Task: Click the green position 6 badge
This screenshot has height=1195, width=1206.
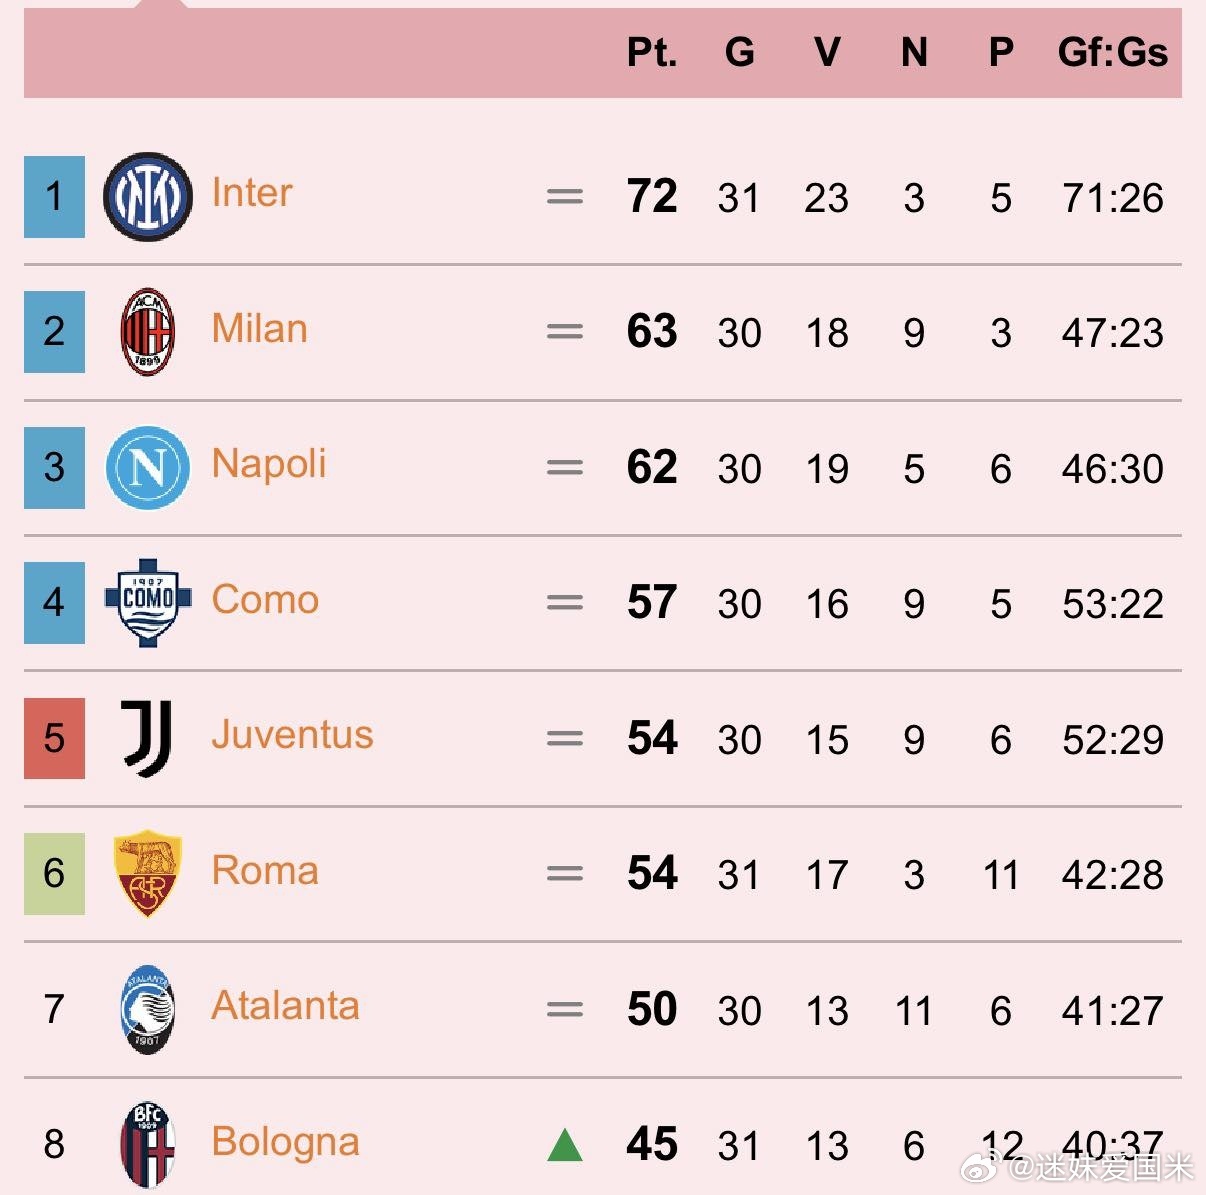Action: [x=54, y=873]
